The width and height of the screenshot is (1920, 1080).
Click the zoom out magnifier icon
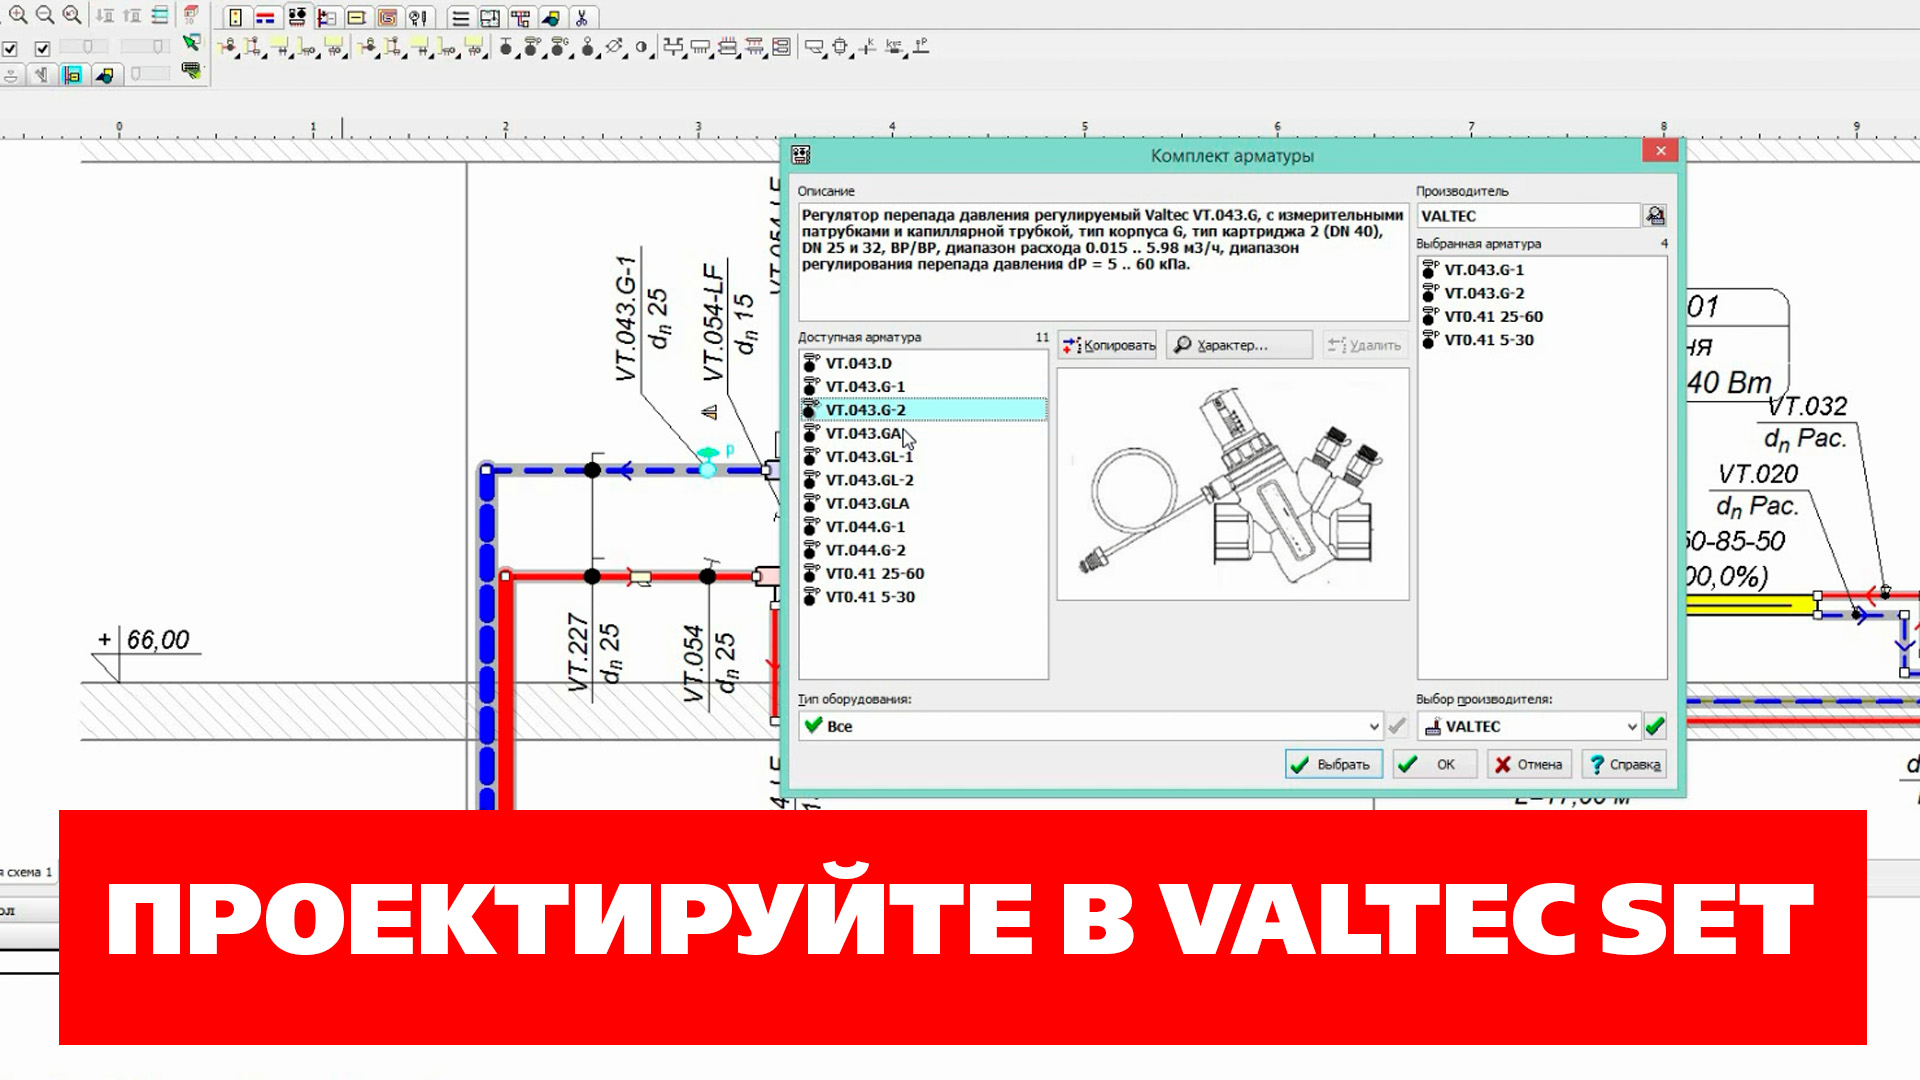click(45, 15)
